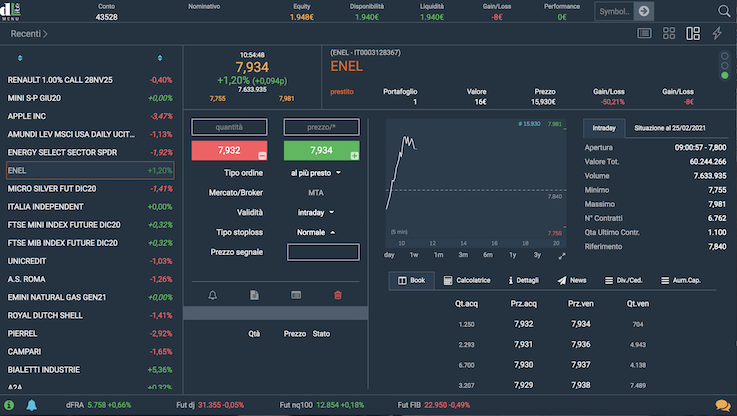Screen dimensions: 737x416
Task: Click dFRA ticker in status bar
Action: (x=98, y=405)
